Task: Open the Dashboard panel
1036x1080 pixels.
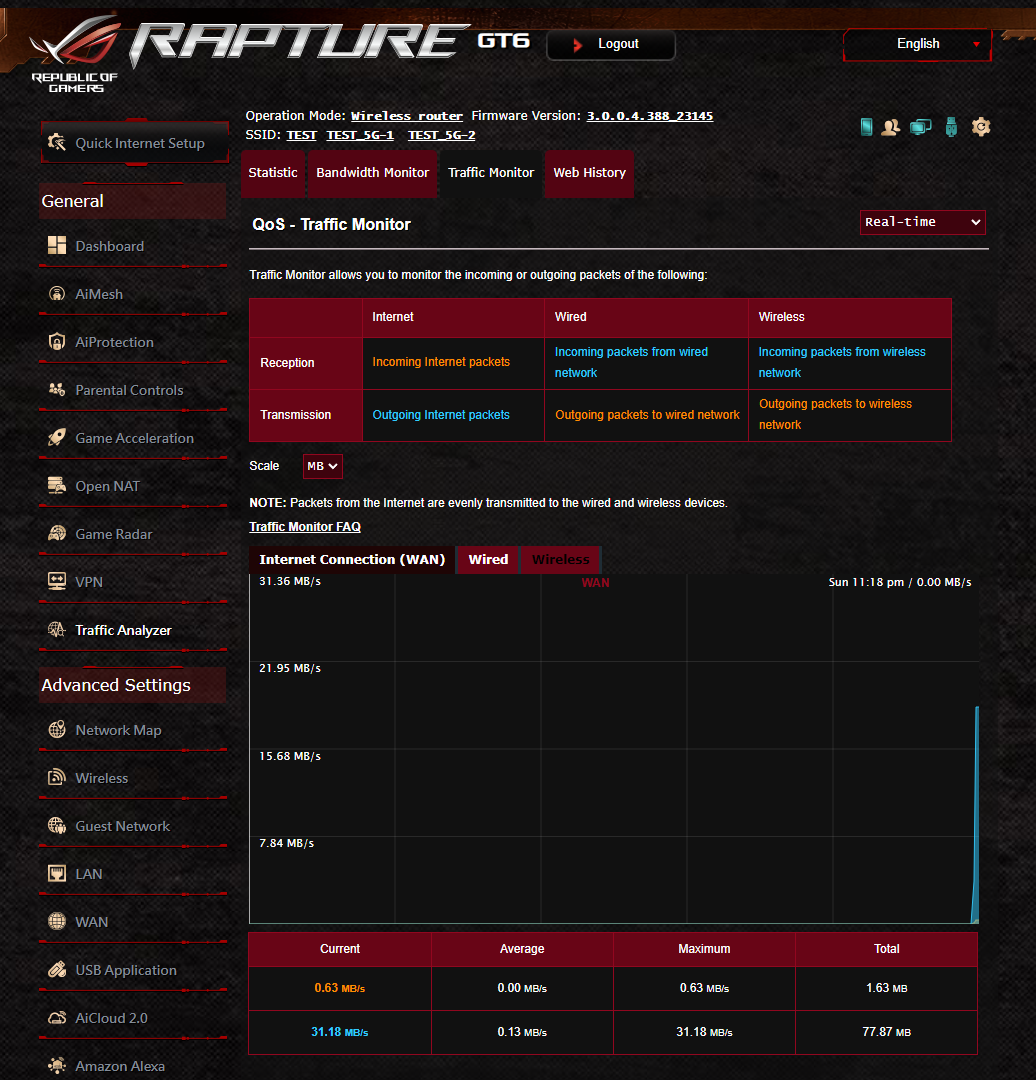Action: (x=109, y=245)
